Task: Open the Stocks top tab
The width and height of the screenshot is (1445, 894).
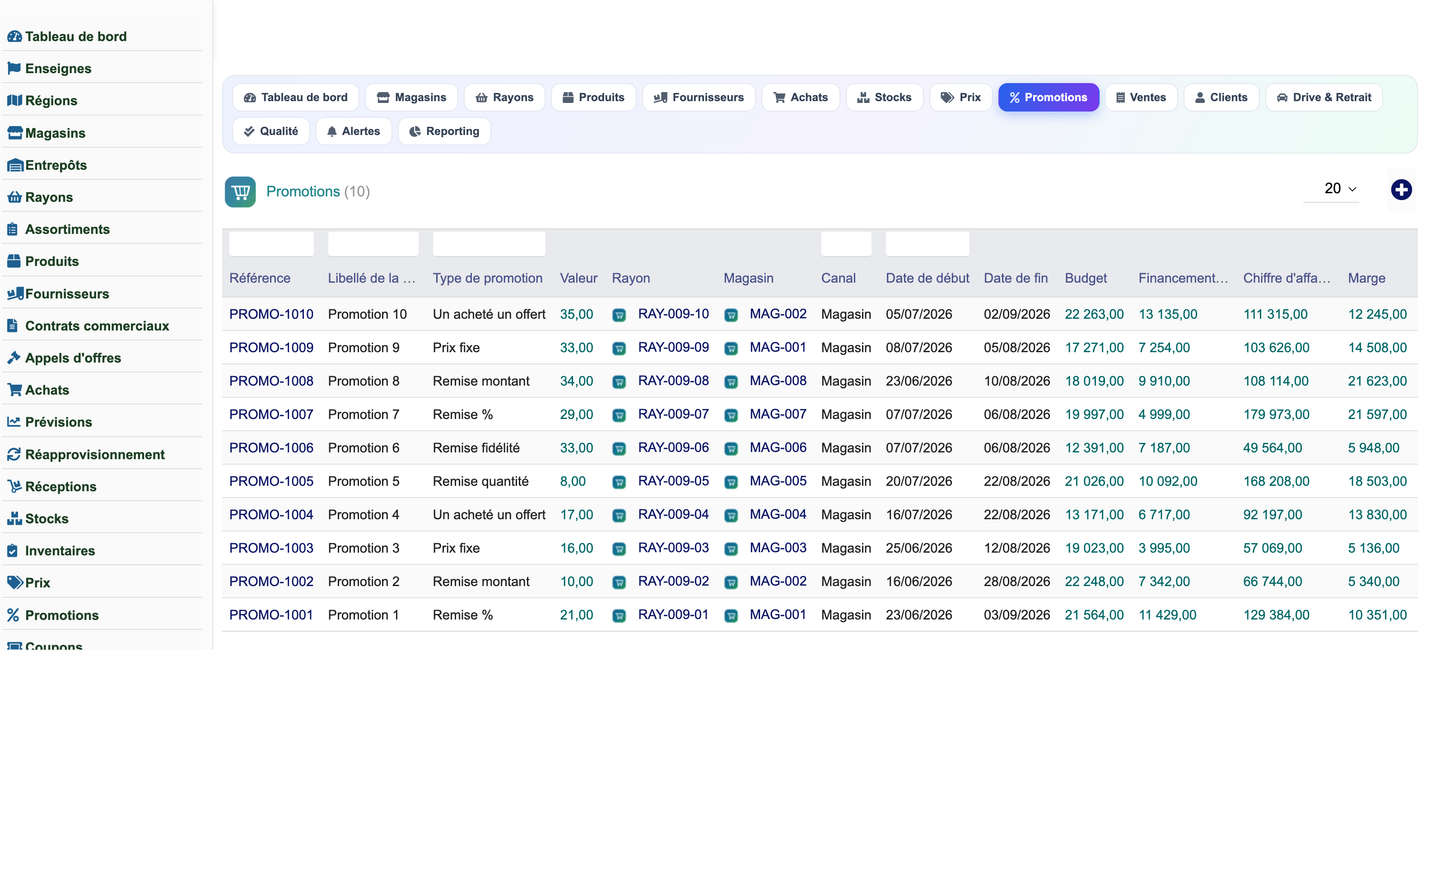Action: click(x=885, y=97)
